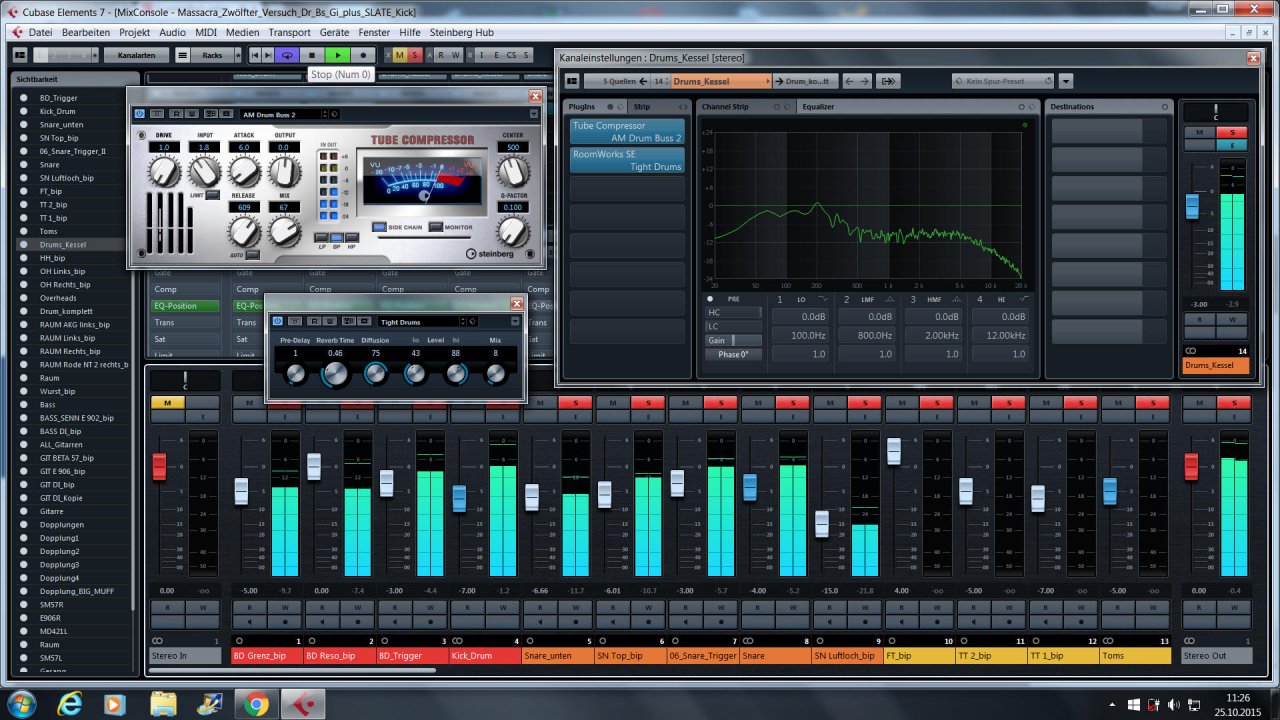
Task: Click HC high-cut button in equalizer section
Action: tap(733, 313)
